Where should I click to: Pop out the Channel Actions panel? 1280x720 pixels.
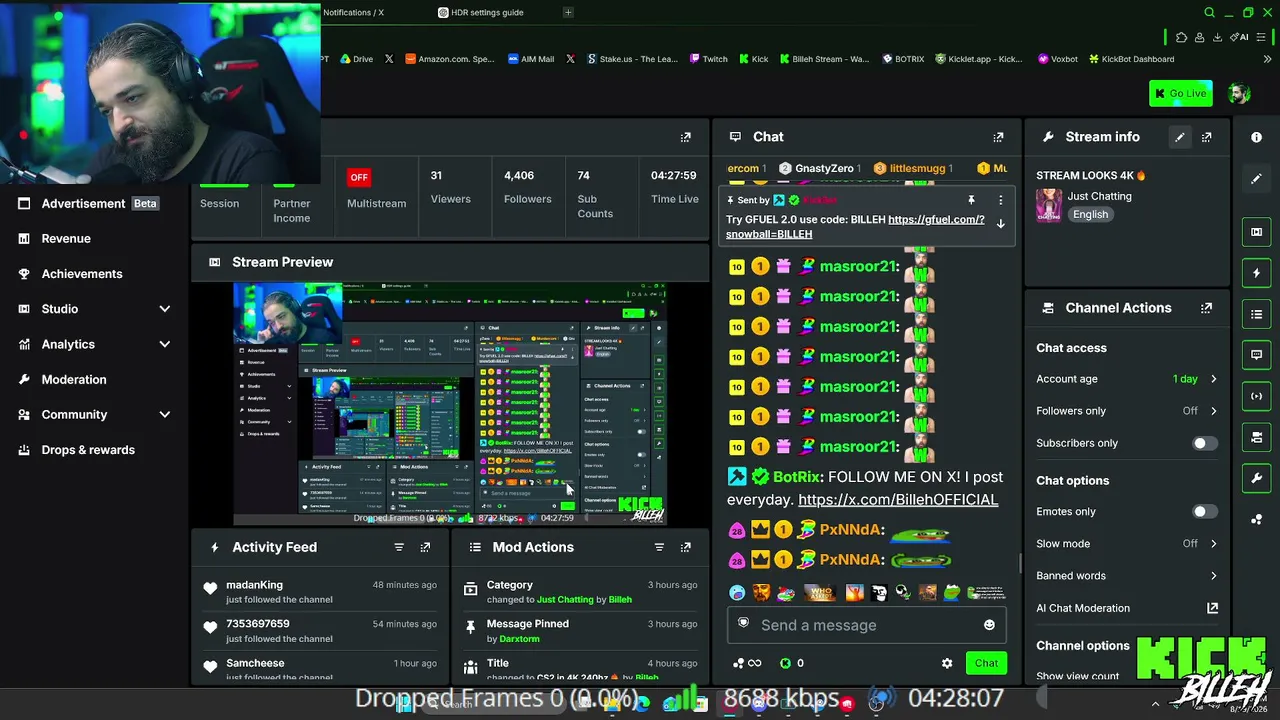1206,308
